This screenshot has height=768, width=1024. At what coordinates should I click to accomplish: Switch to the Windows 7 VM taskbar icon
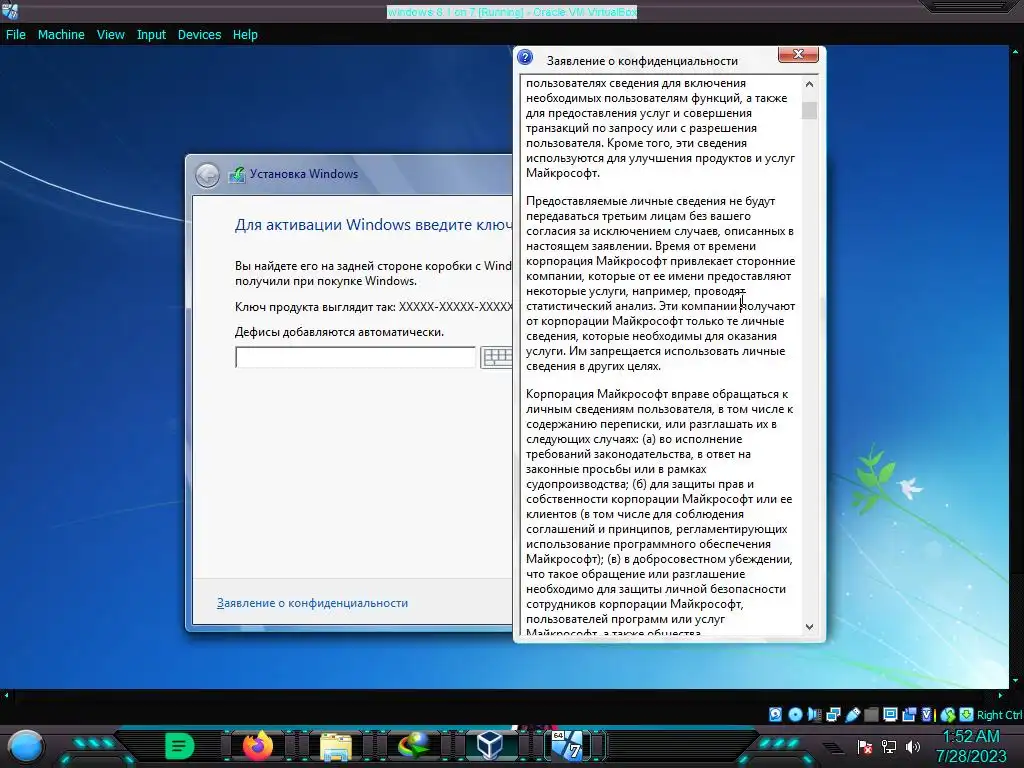(x=568, y=745)
